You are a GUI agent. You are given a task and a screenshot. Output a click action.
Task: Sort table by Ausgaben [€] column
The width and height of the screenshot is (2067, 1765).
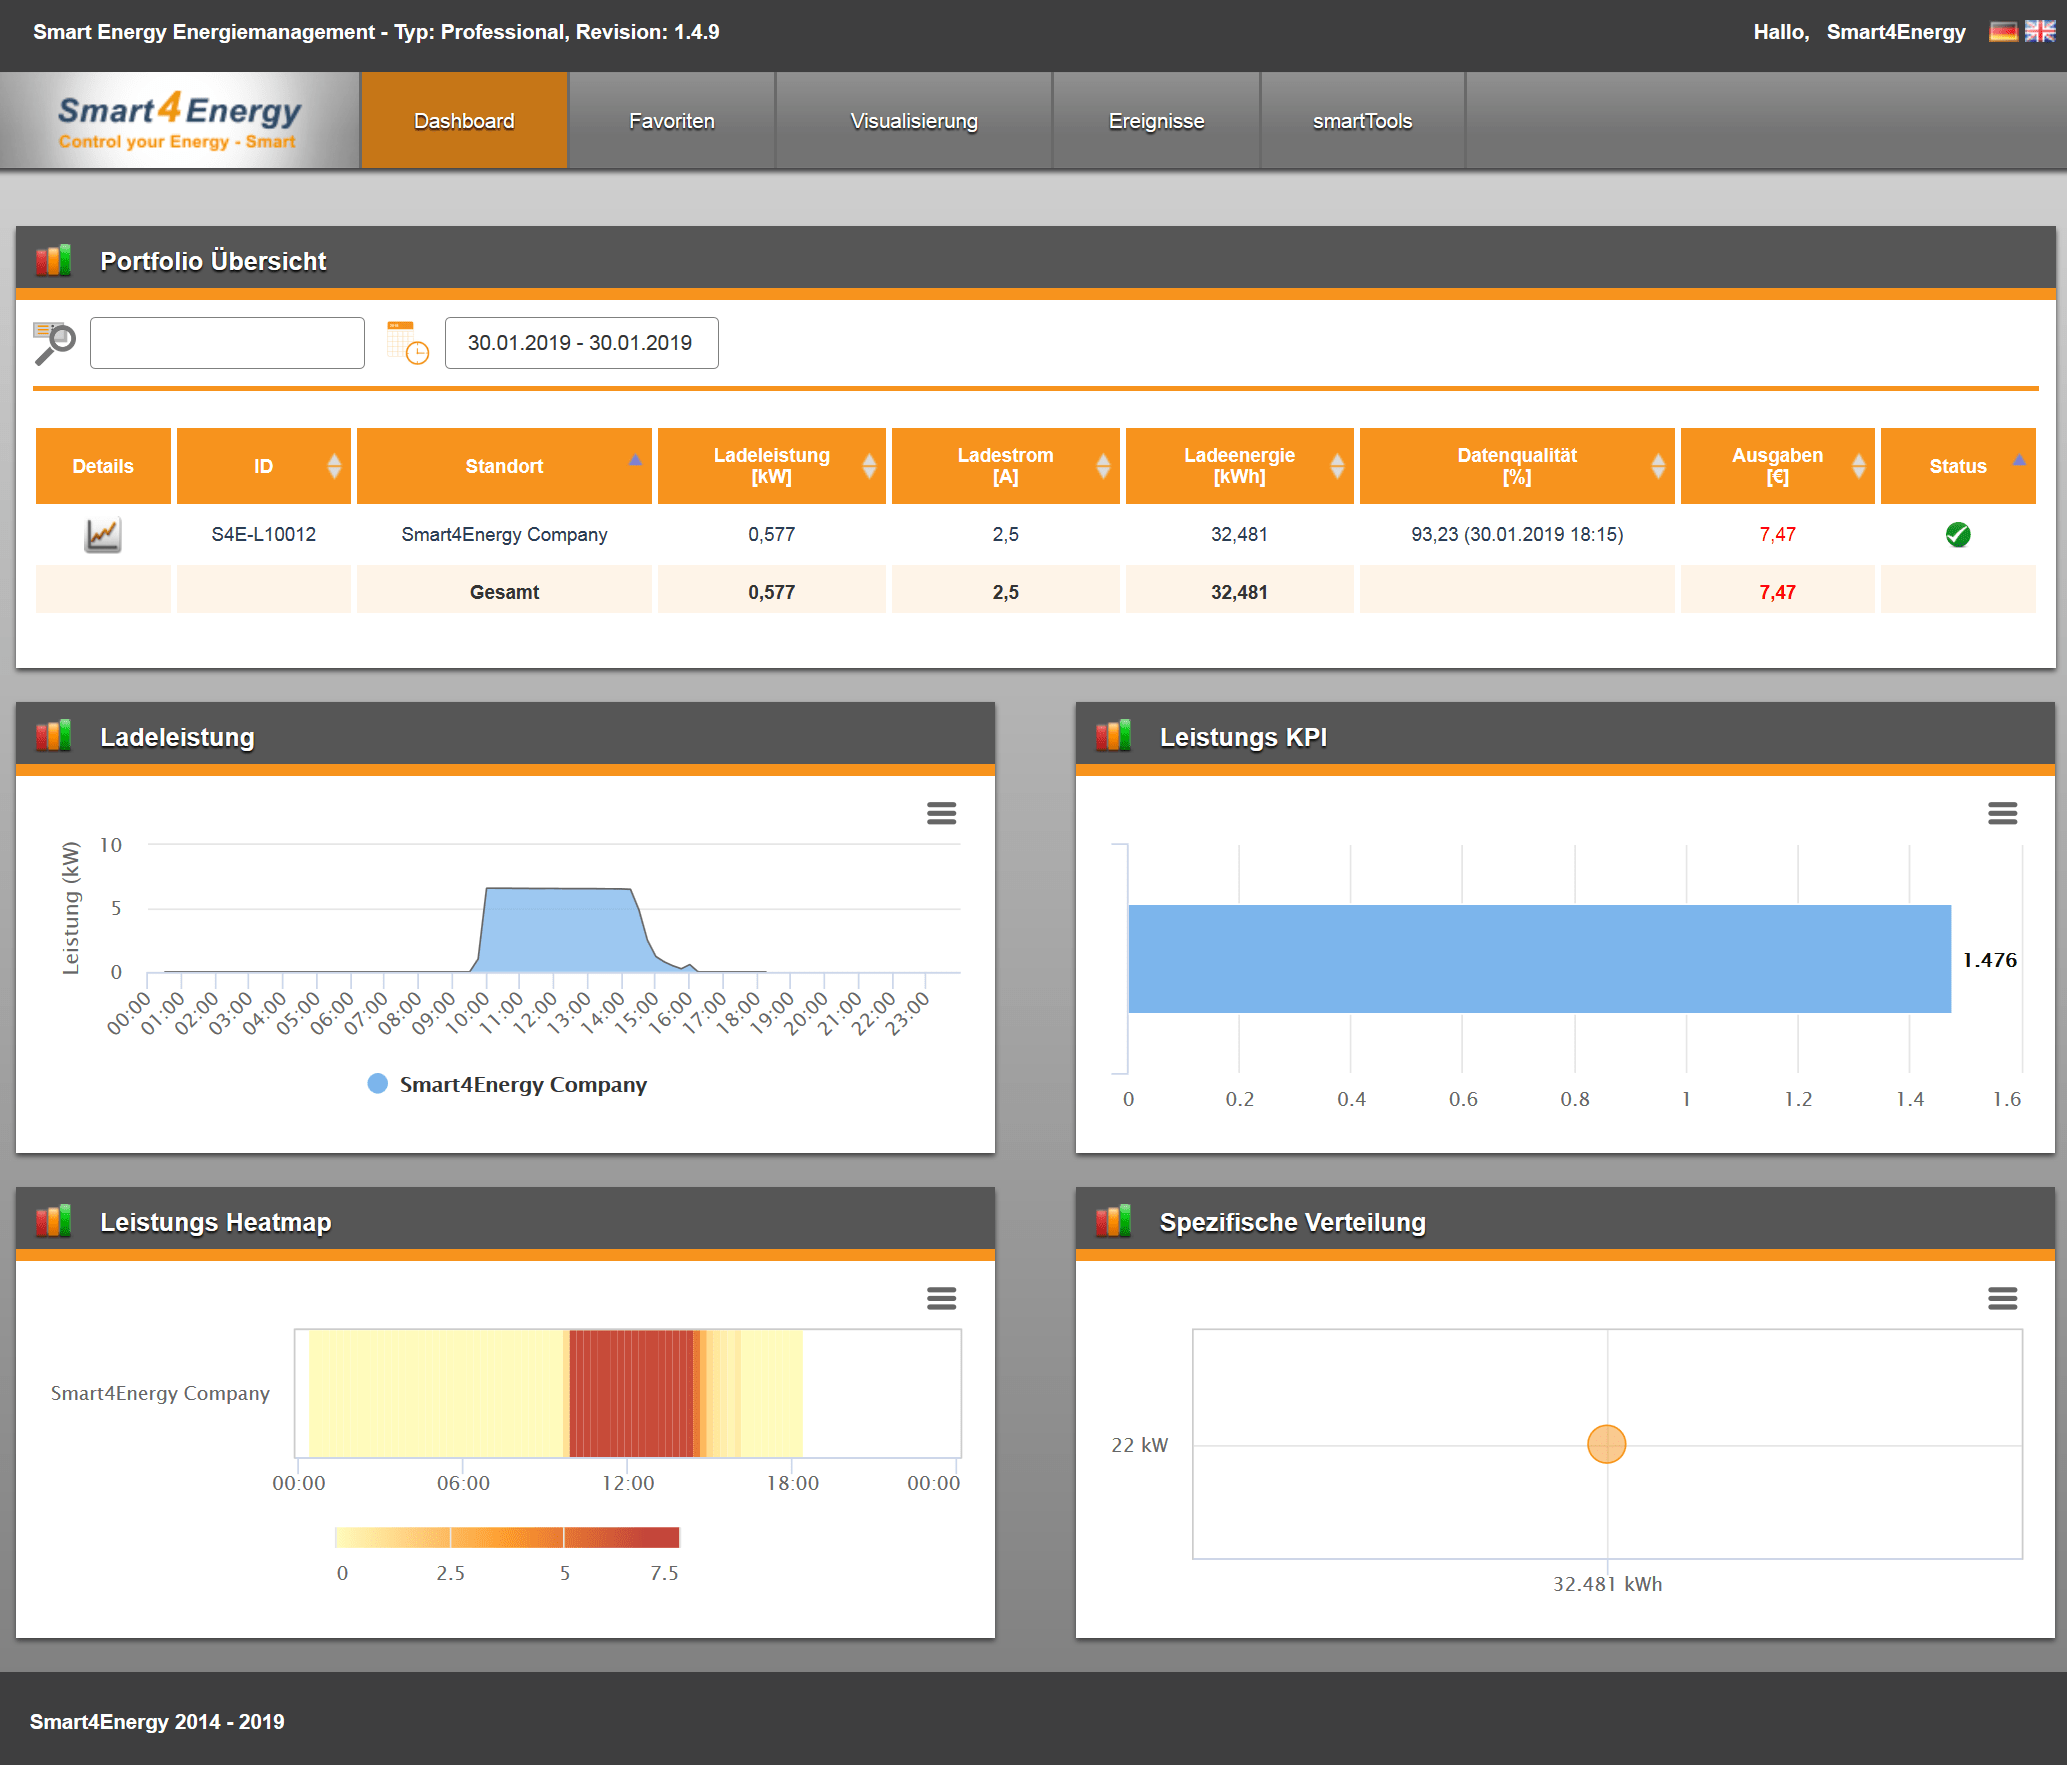pos(1777,466)
